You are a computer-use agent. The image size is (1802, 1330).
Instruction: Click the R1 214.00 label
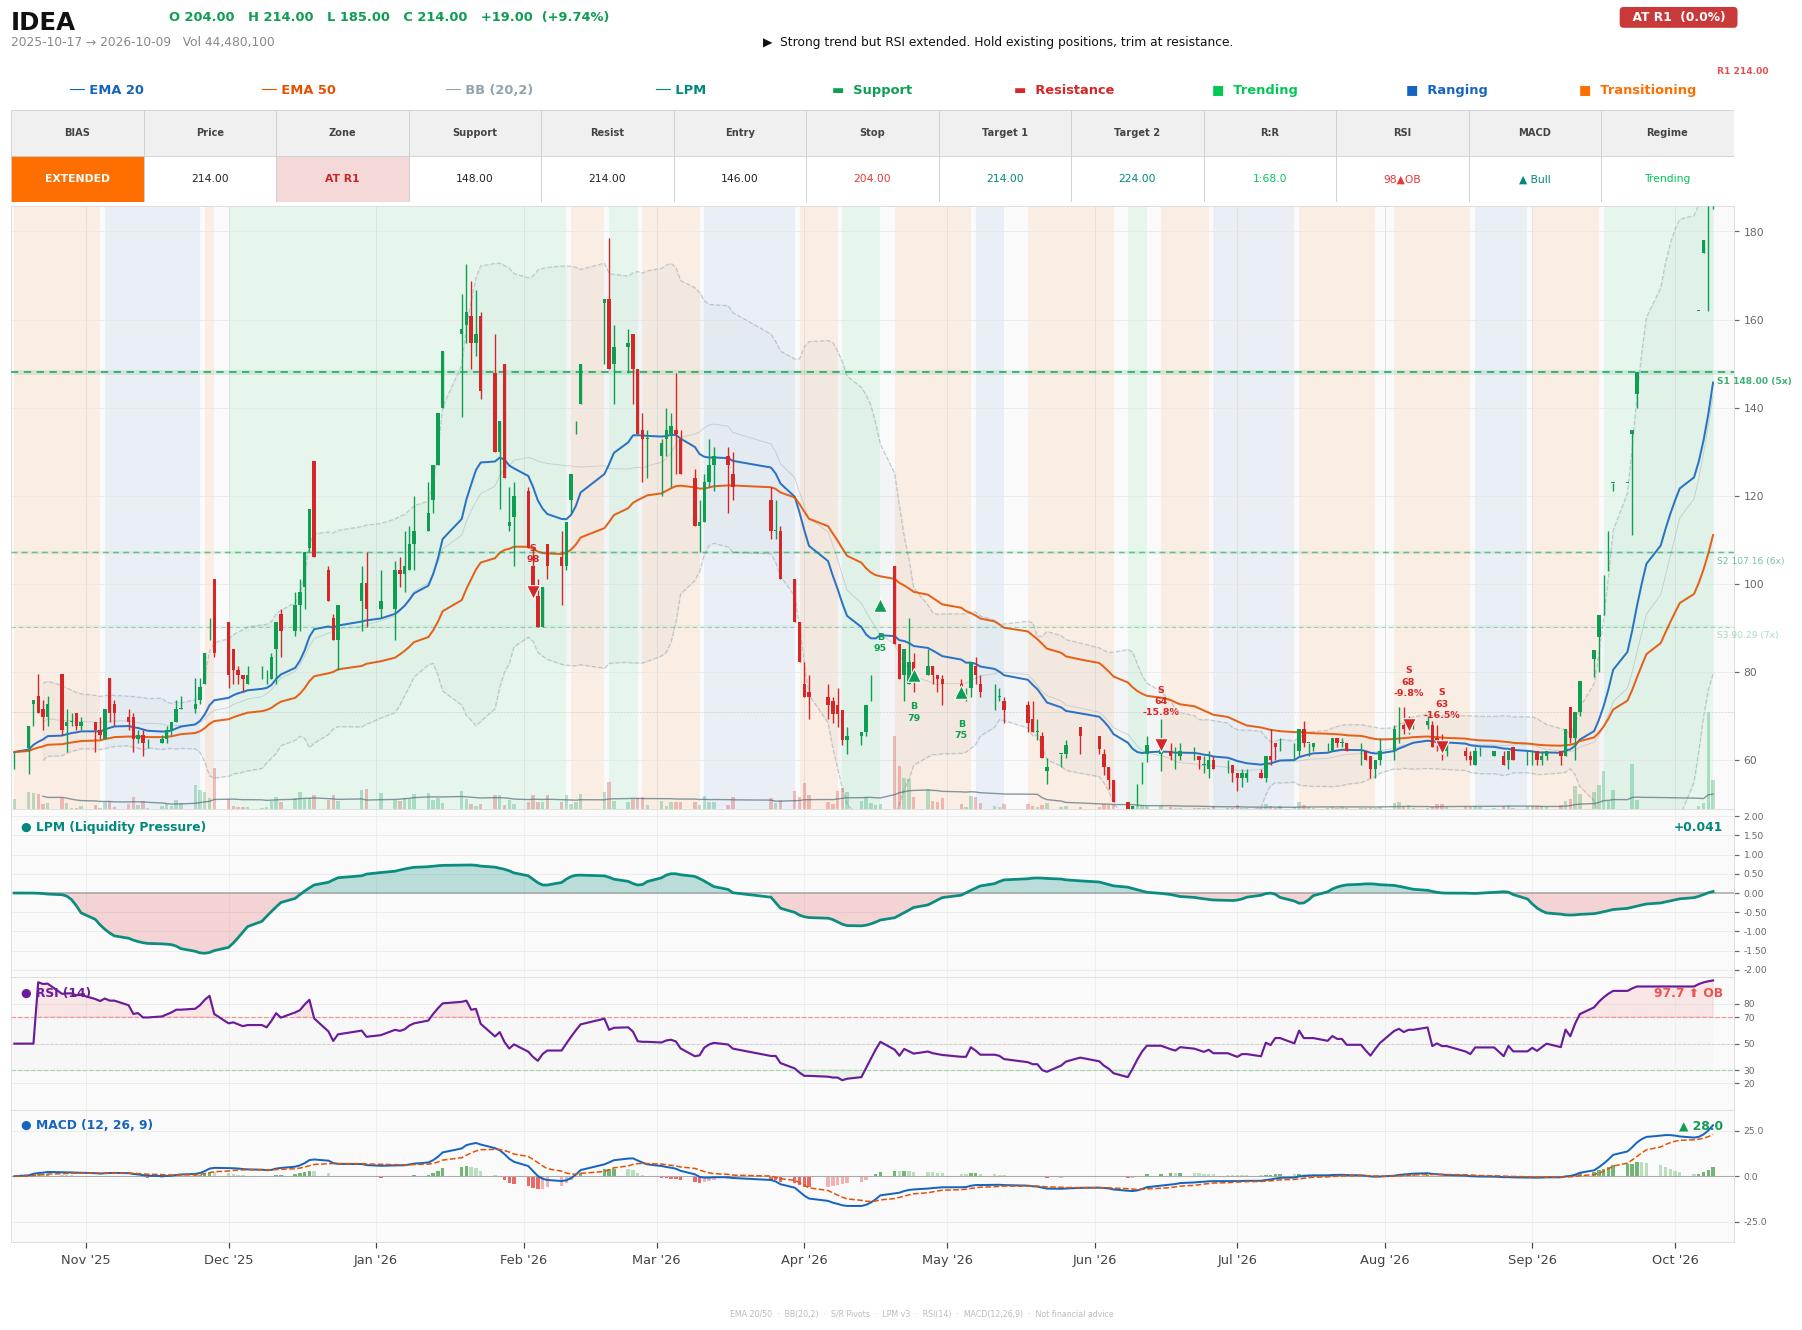pos(1742,71)
